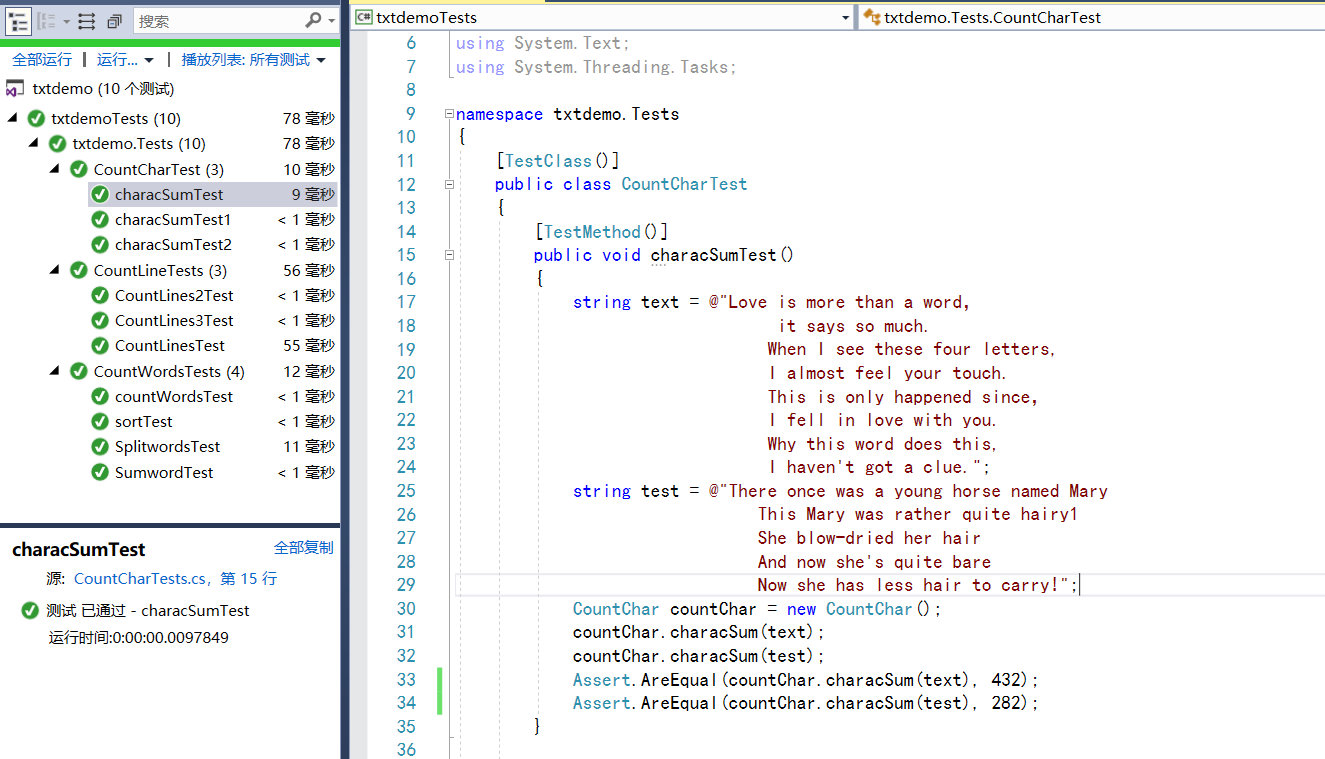Image resolution: width=1325 pixels, height=759 pixels.
Task: Open the search filter dropdown arrow
Action: (331, 21)
